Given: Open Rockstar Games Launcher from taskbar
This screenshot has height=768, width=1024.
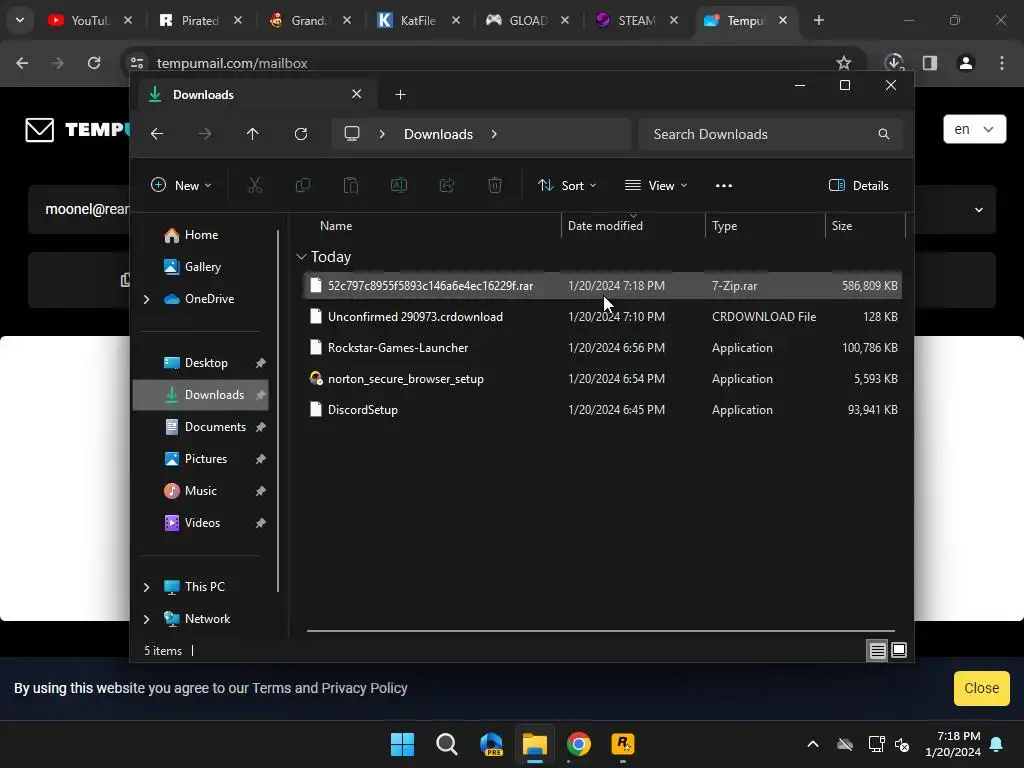Looking at the screenshot, I should (622, 744).
